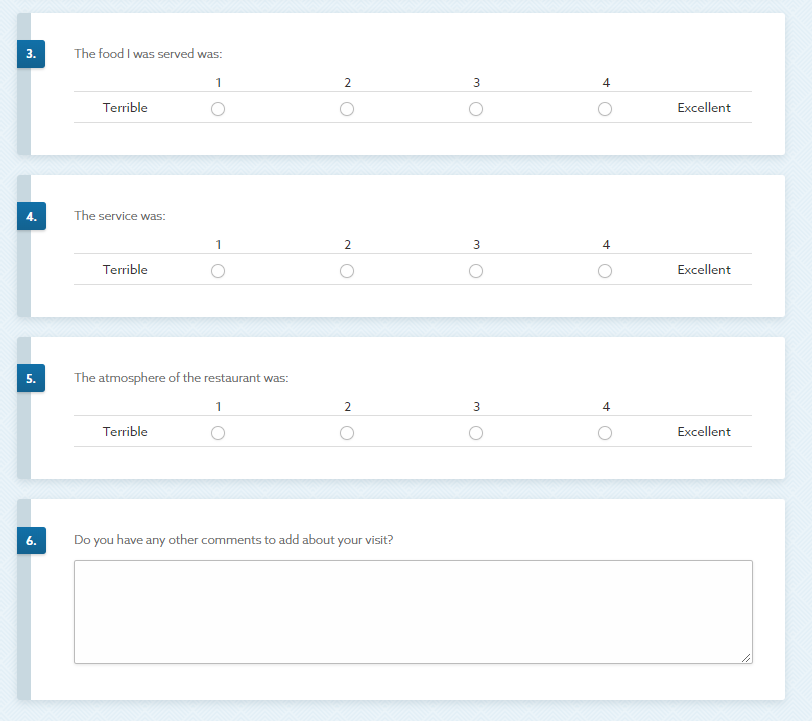812x721 pixels.
Task: Rate the food served as 3
Action: point(476,109)
